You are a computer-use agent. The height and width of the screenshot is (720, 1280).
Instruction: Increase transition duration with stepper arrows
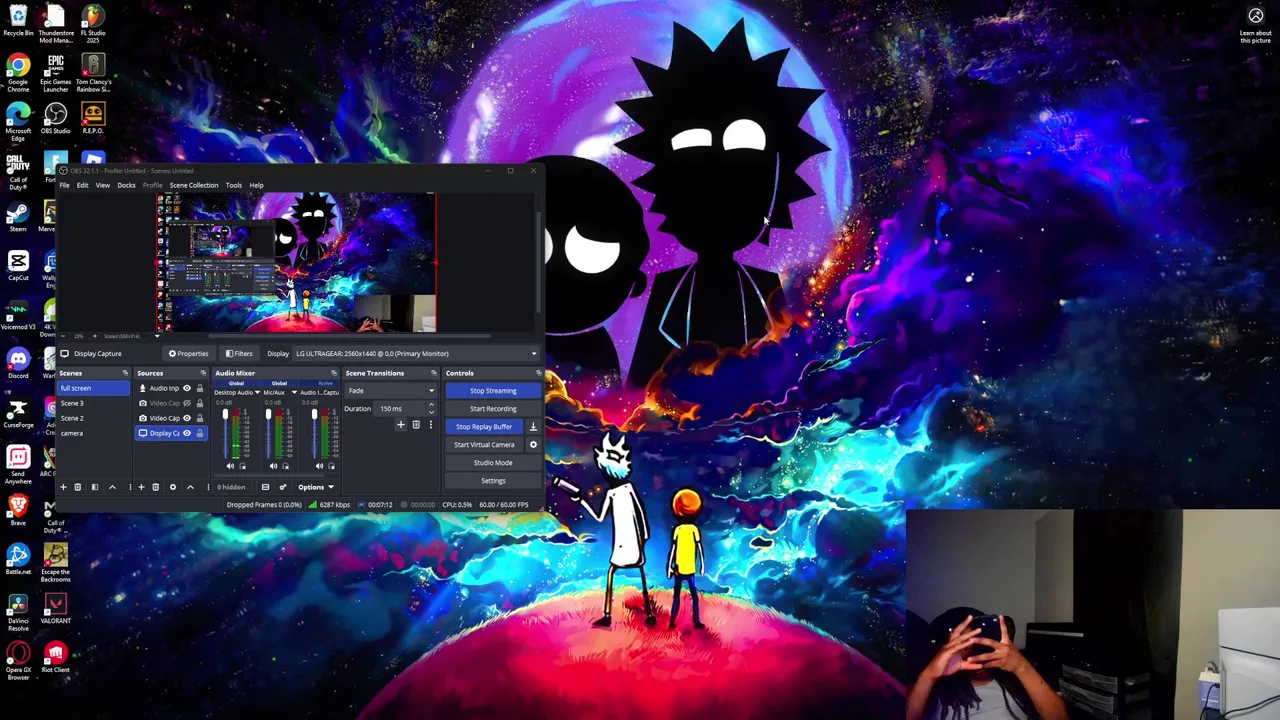(431, 405)
